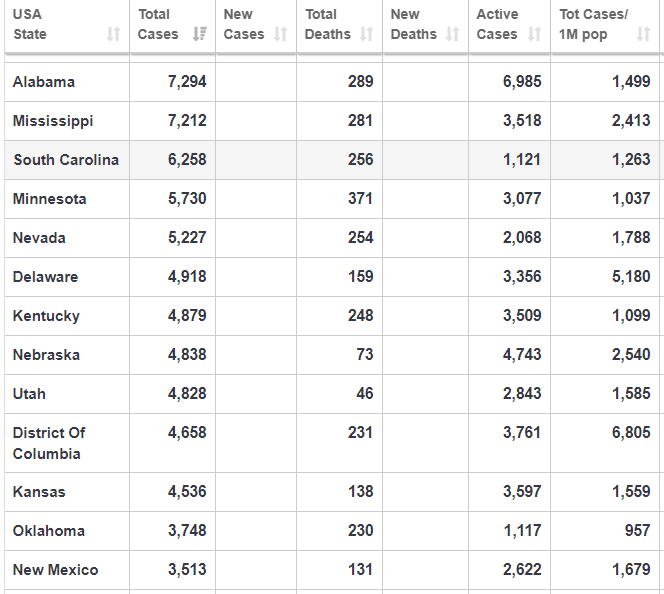Screen dimensions: 664x594
Task: Select Nebraska in the state list
Action: coord(47,355)
